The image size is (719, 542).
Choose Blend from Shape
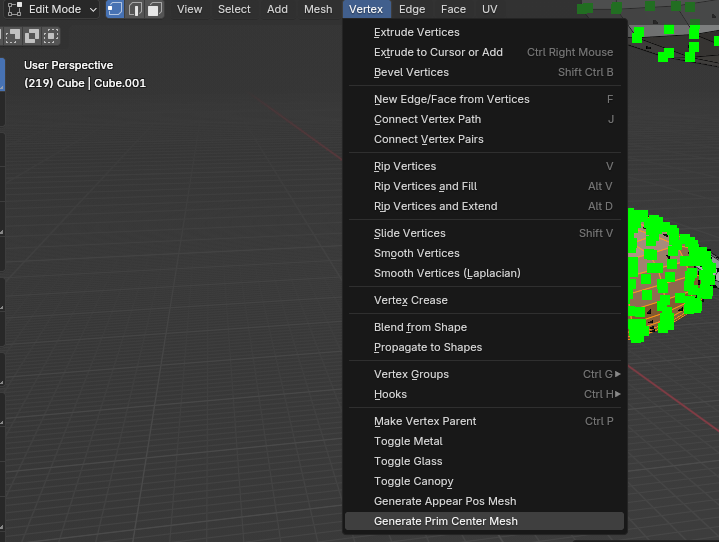[x=484, y=327]
